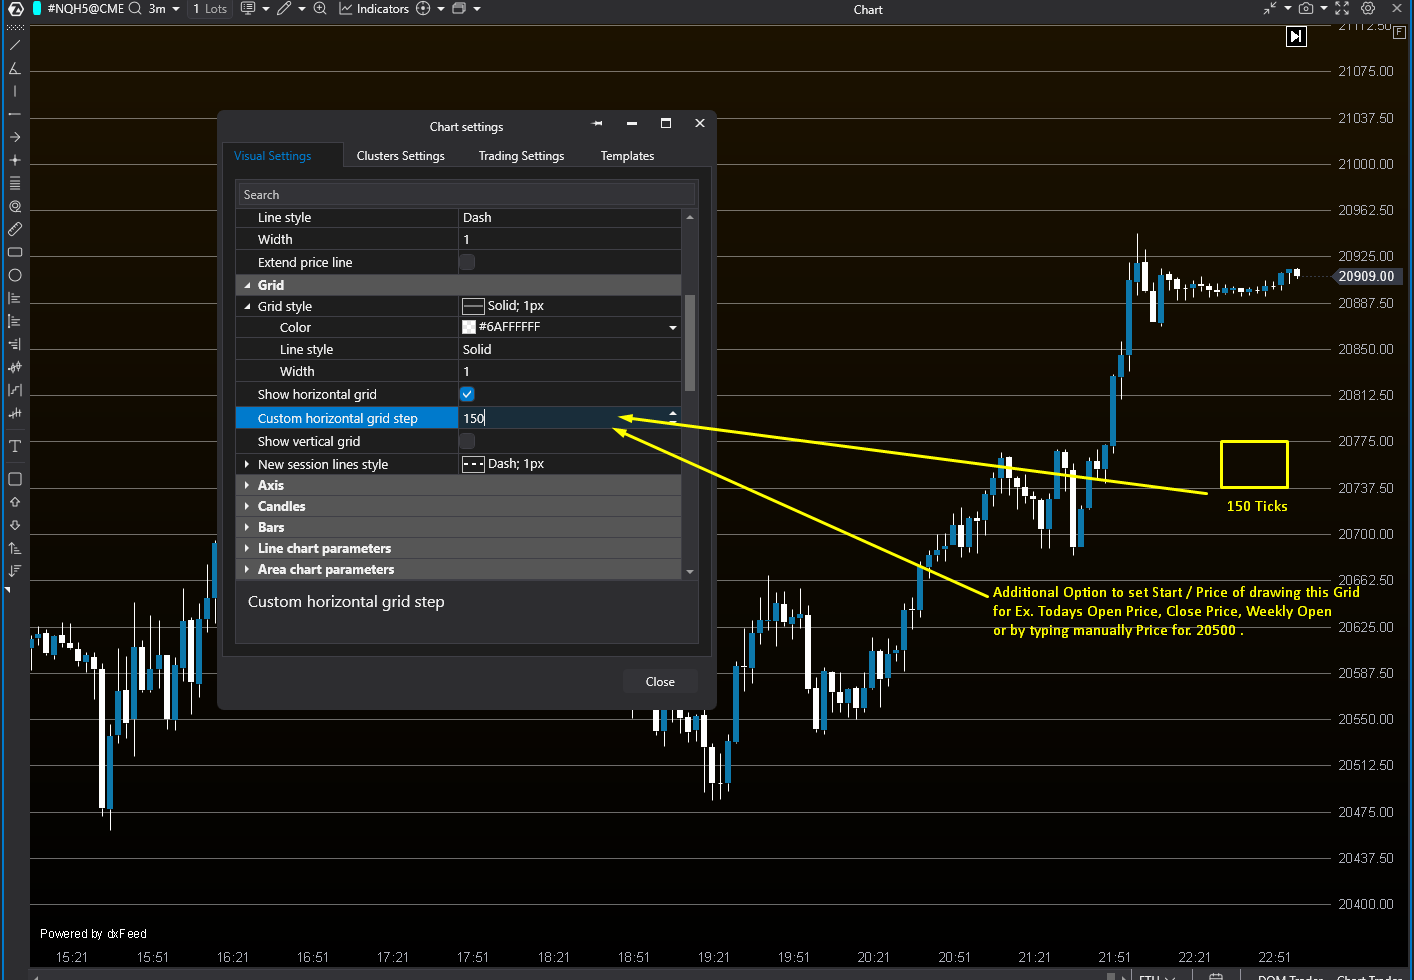1414x980 pixels.
Task: Click the calendar icon in bottom status bar
Action: click(1216, 977)
